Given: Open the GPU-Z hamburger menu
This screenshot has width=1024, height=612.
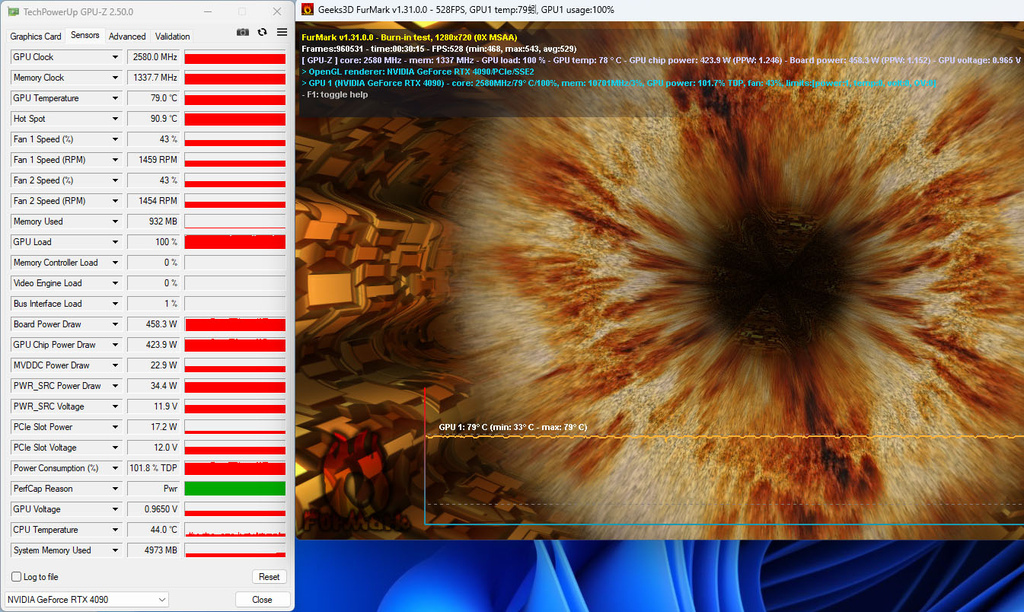Looking at the screenshot, I should point(281,32).
